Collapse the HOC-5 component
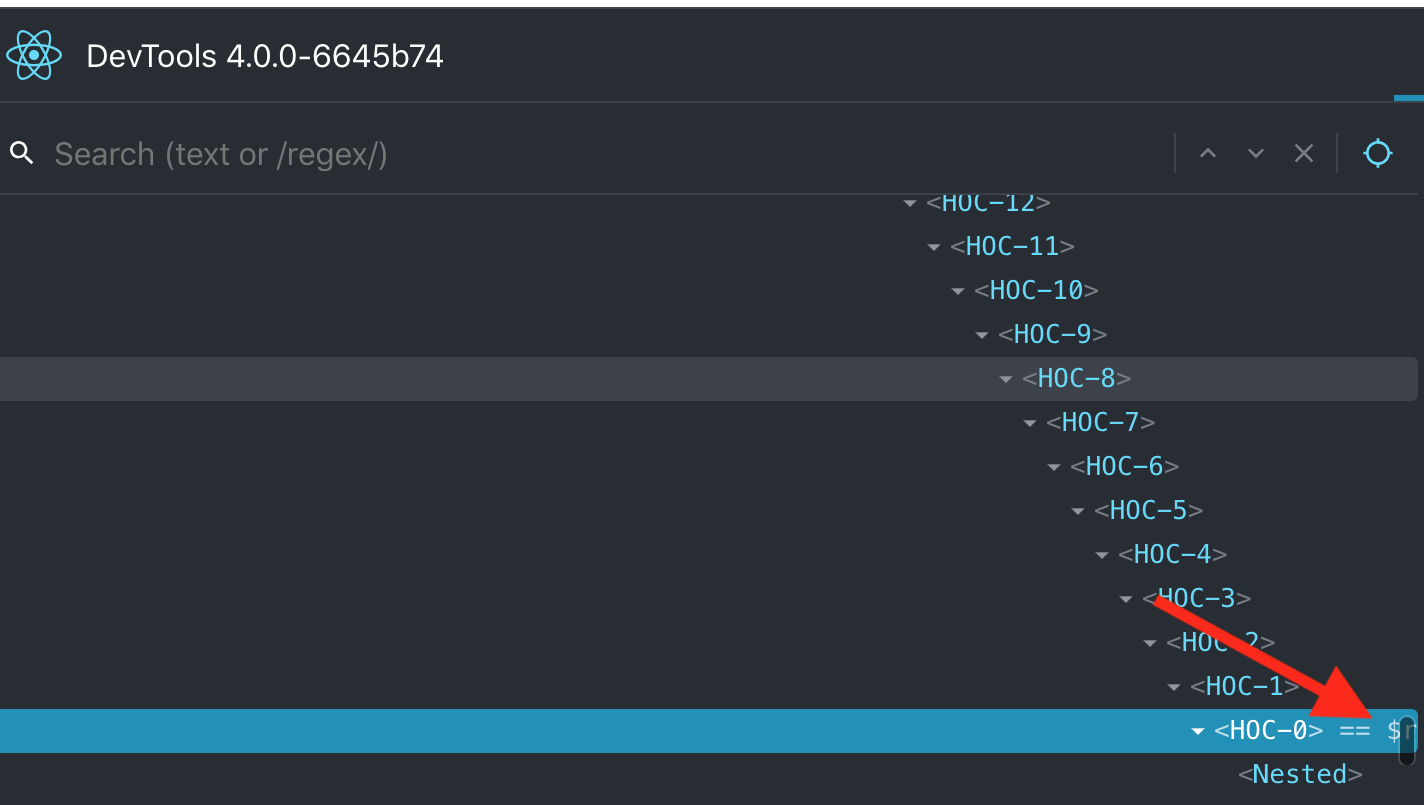Image resolution: width=1424 pixels, height=805 pixels. coord(1078,510)
